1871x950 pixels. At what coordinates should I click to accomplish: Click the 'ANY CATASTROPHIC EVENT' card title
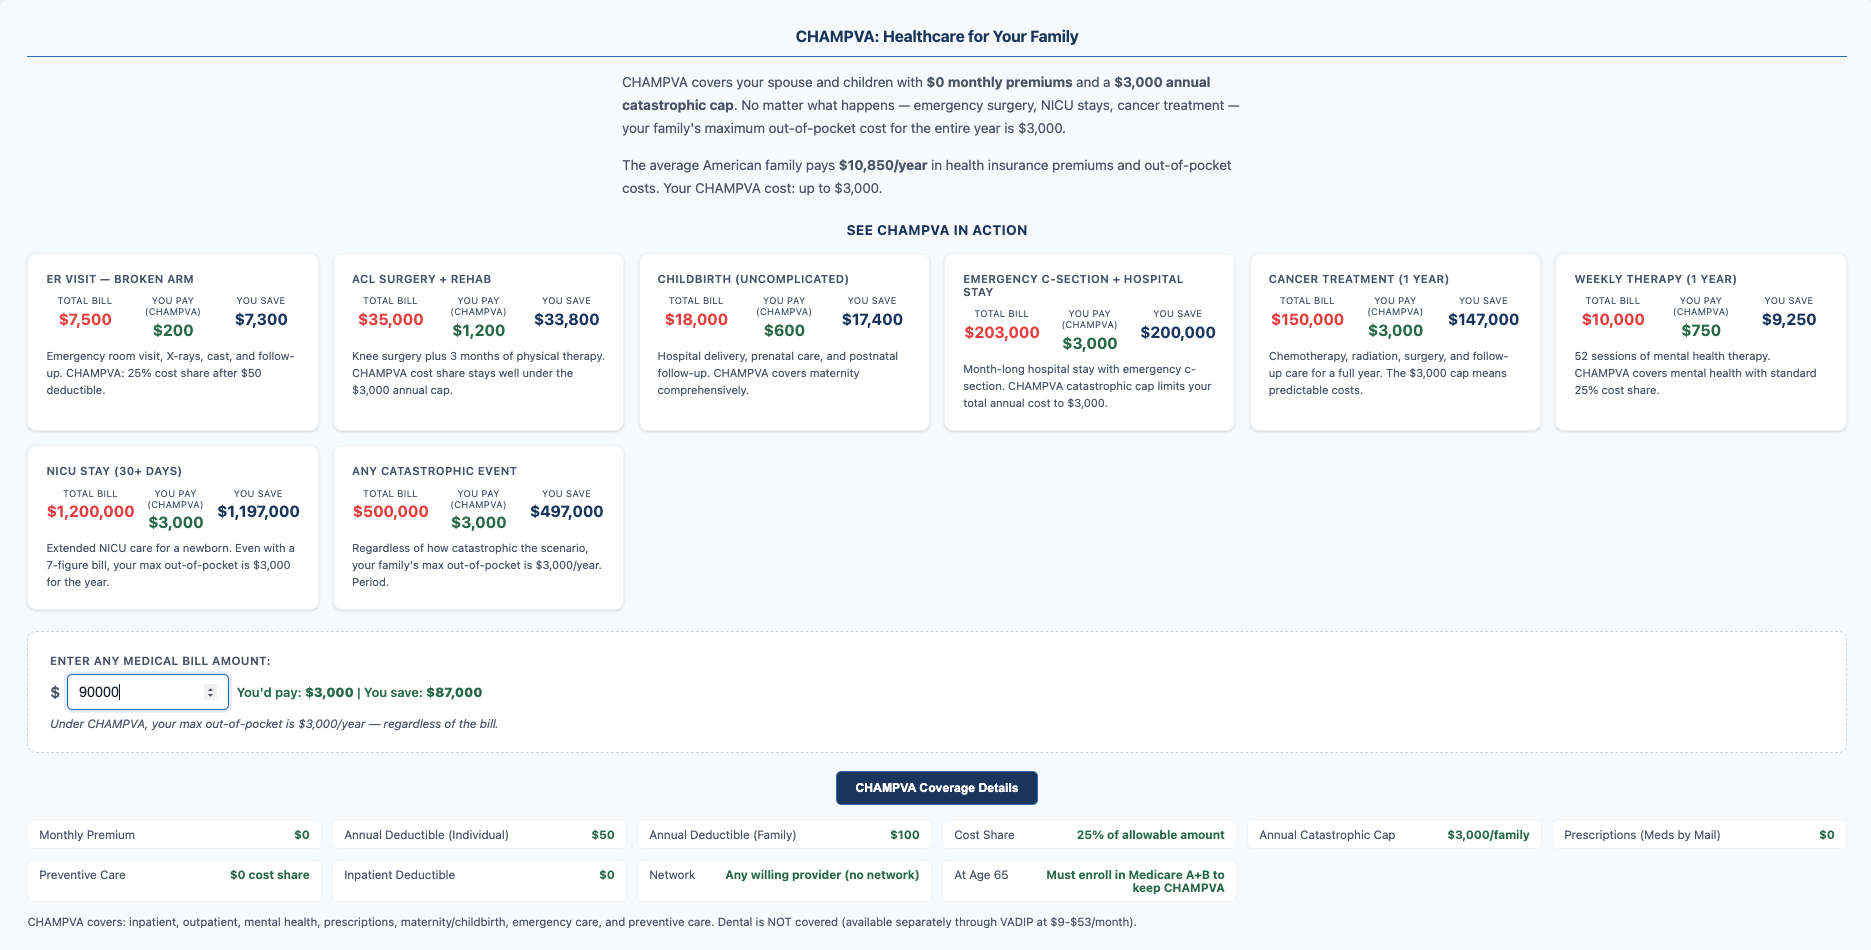click(x=435, y=471)
